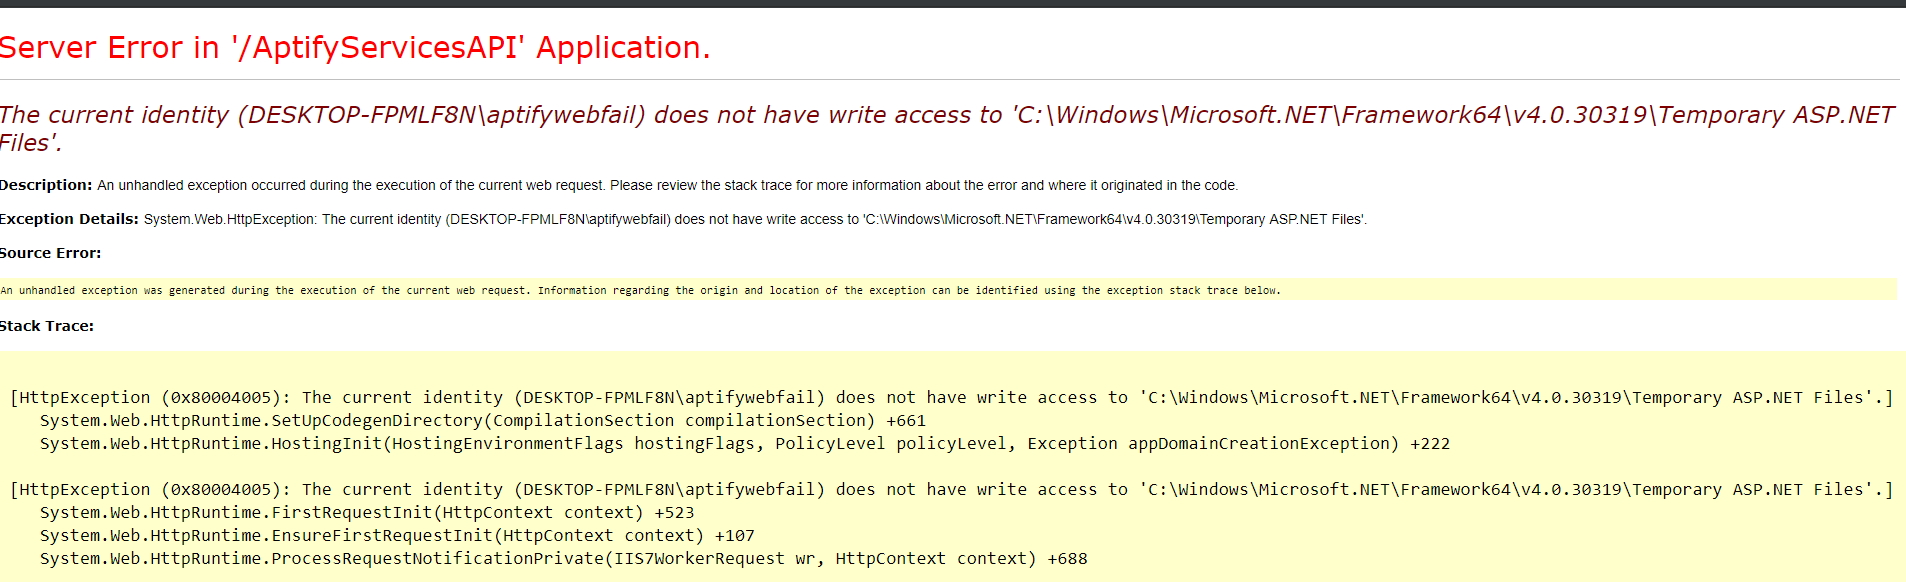Click the '+688' offset in the last trace line
This screenshot has height=587, width=1906.
(1067, 559)
